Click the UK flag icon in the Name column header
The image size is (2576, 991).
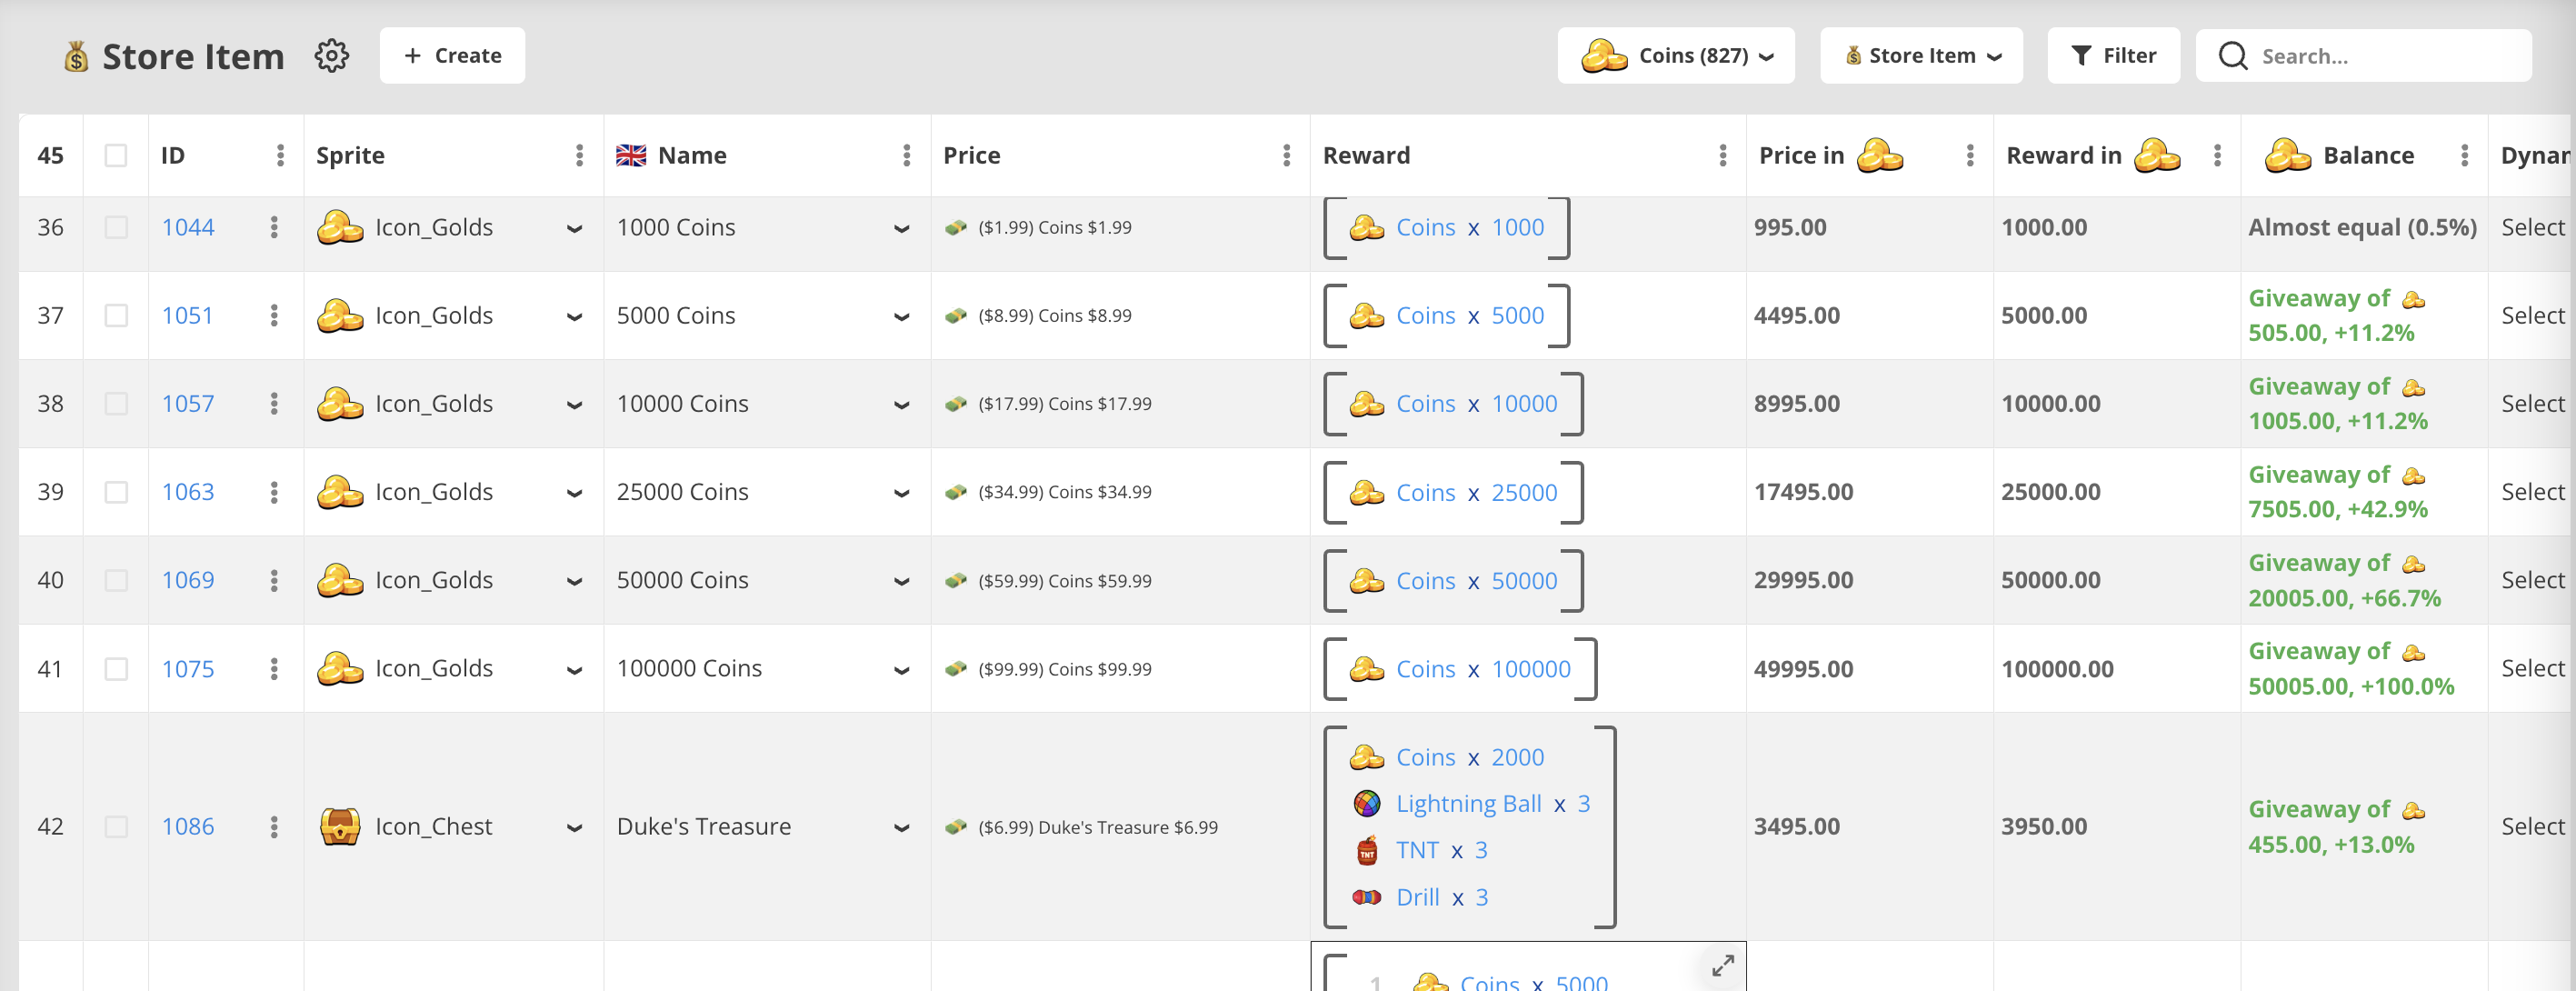[x=633, y=155]
